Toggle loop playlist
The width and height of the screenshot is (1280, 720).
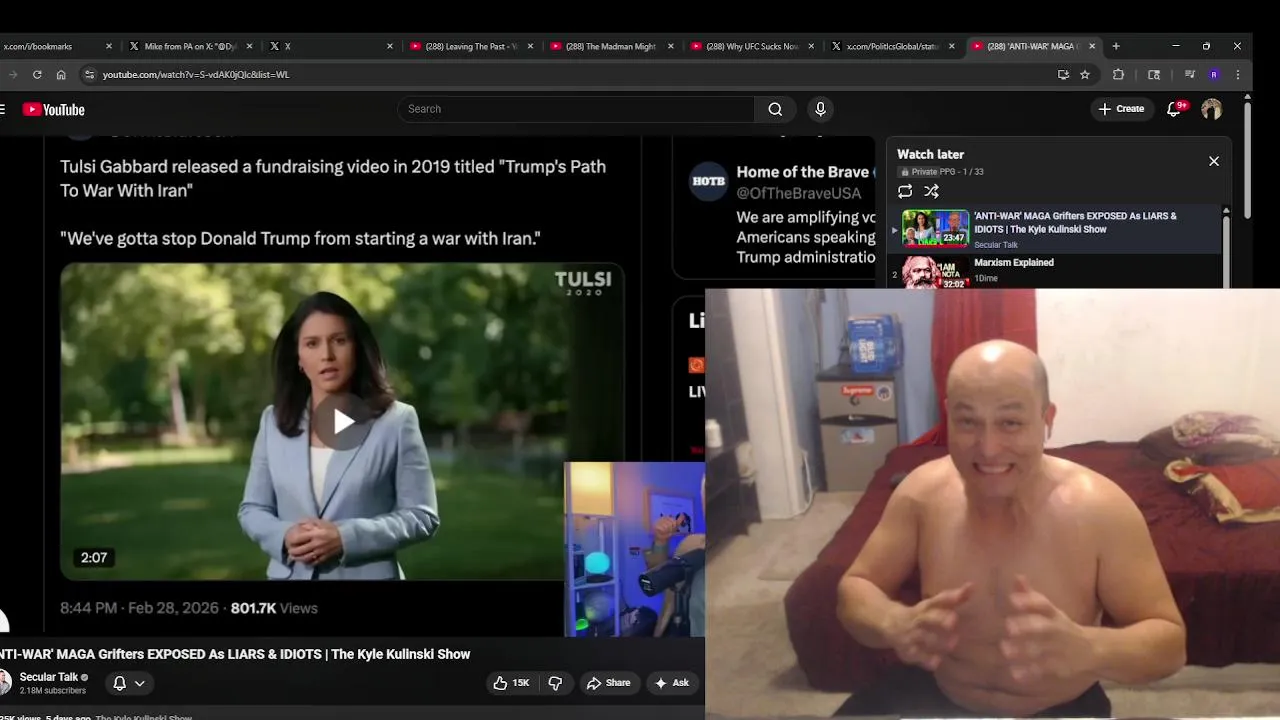pyautogui.click(x=905, y=191)
